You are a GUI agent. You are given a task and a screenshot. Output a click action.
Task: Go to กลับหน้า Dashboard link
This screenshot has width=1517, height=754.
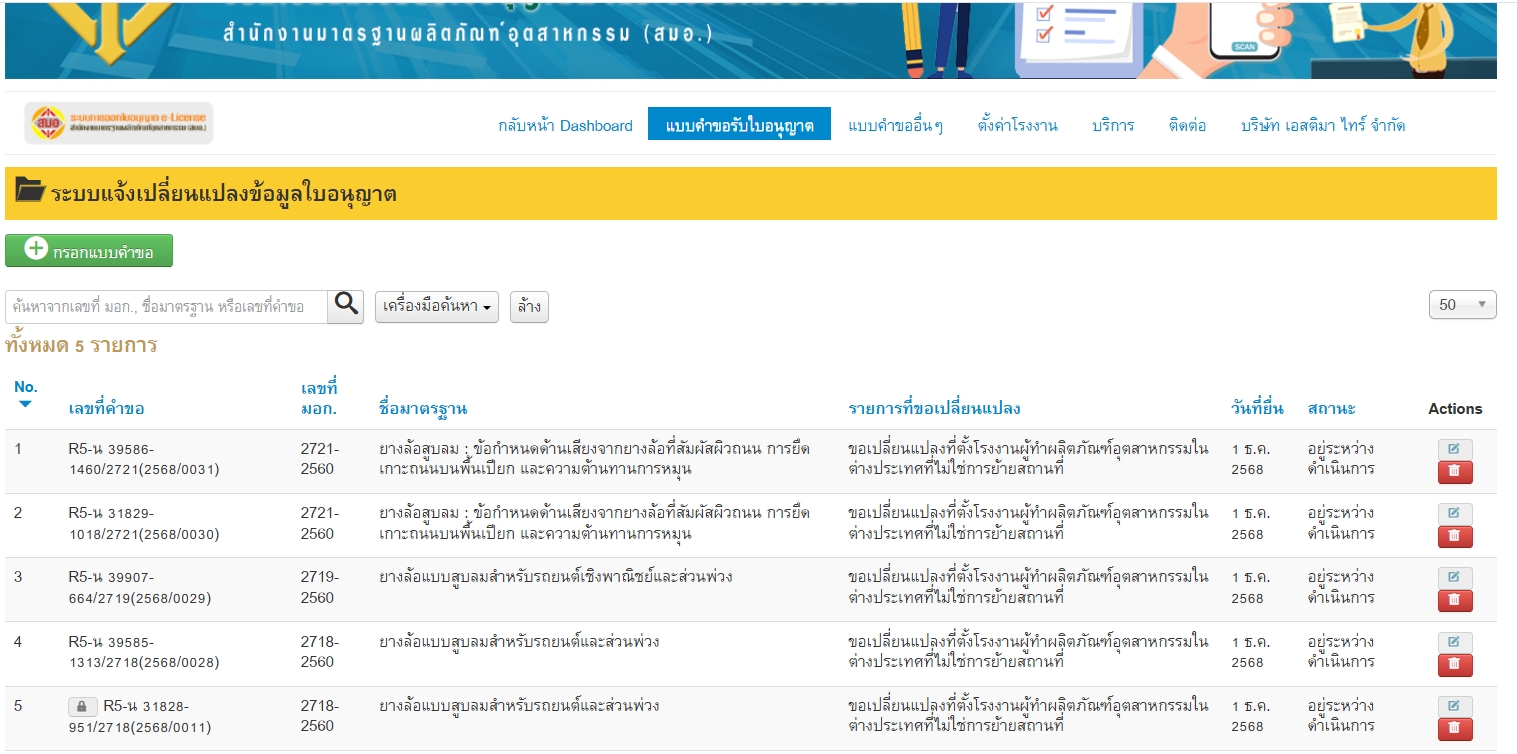[565, 125]
